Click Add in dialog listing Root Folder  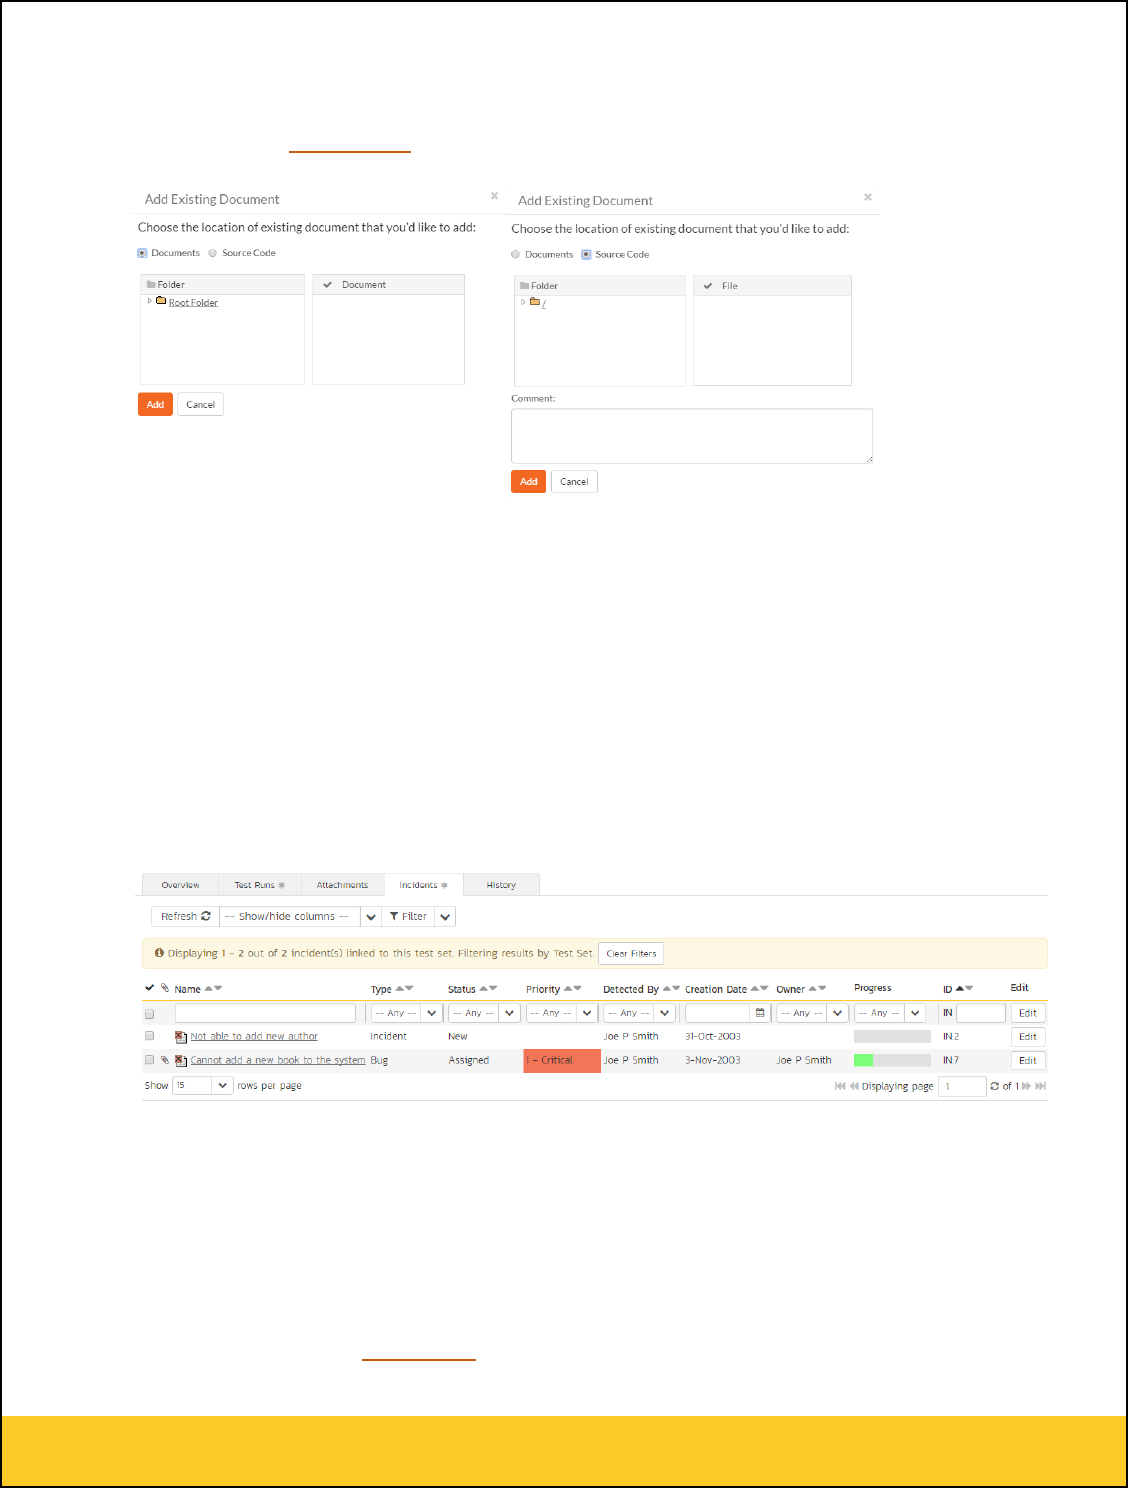155,404
